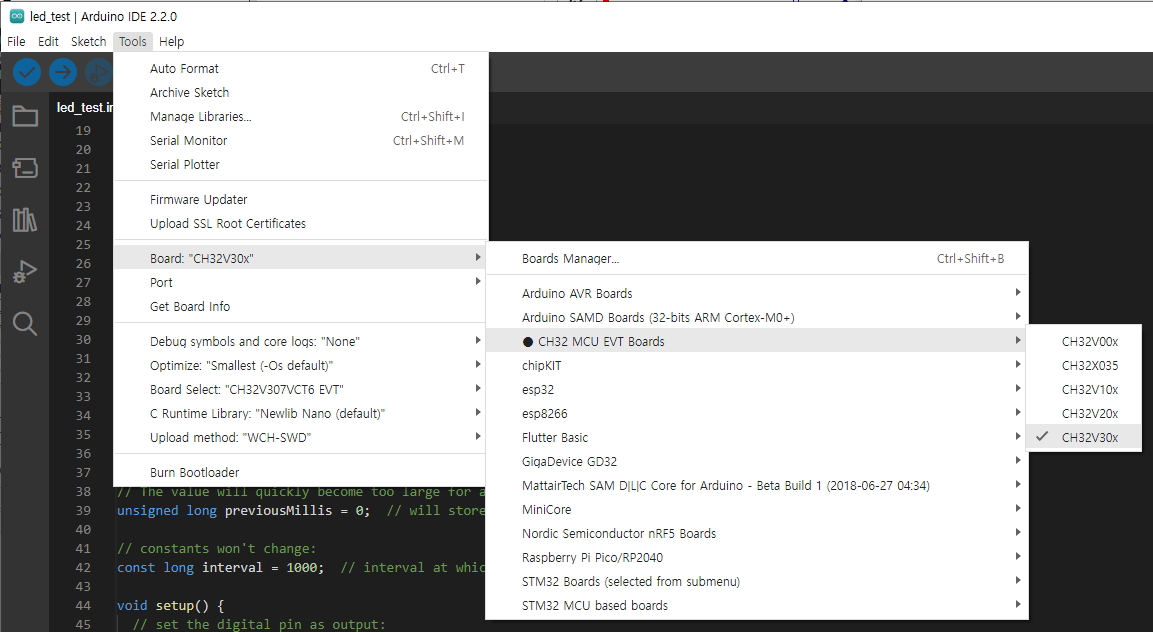Click the Arduino IDE logo in title bar
1153x632 pixels.
click(16, 16)
